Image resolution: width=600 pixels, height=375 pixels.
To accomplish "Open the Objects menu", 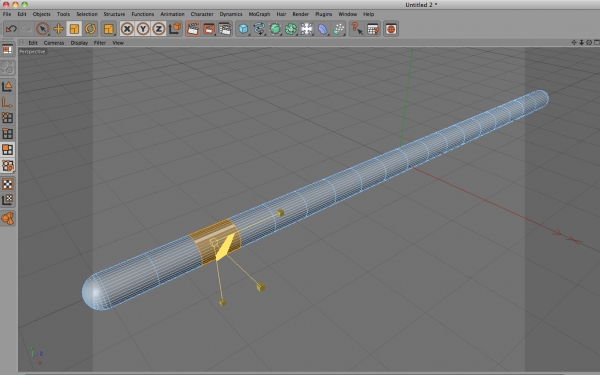I will click(41, 14).
